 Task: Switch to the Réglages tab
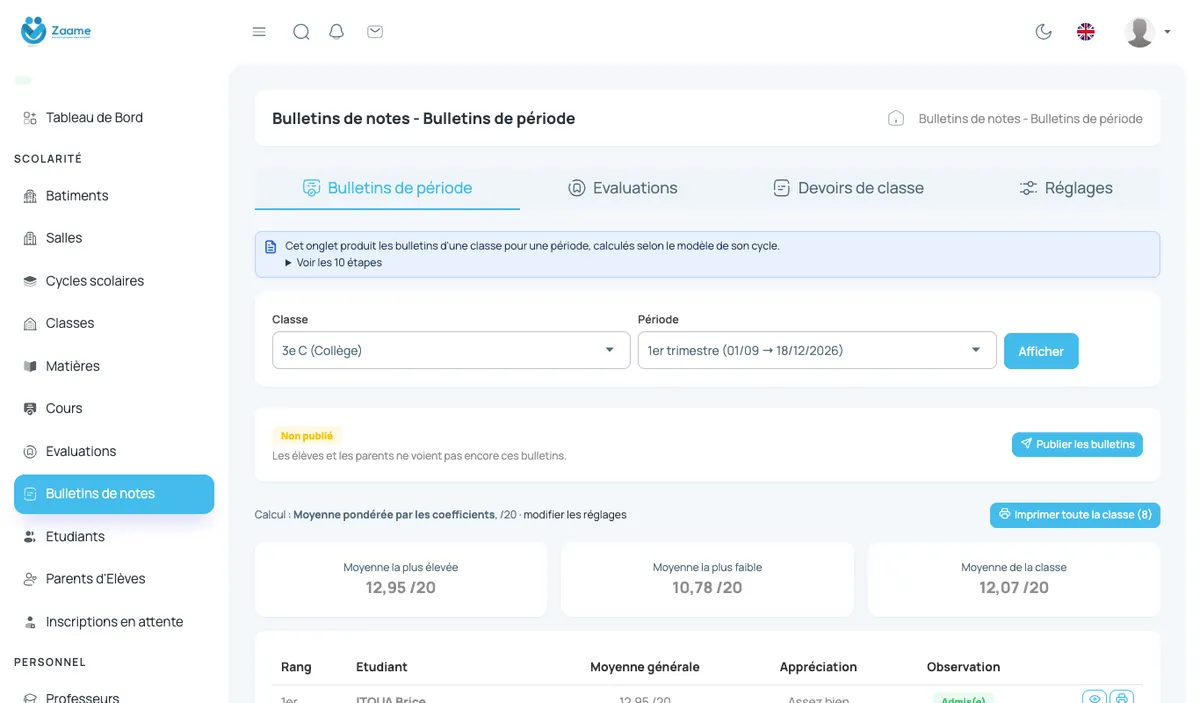1066,188
